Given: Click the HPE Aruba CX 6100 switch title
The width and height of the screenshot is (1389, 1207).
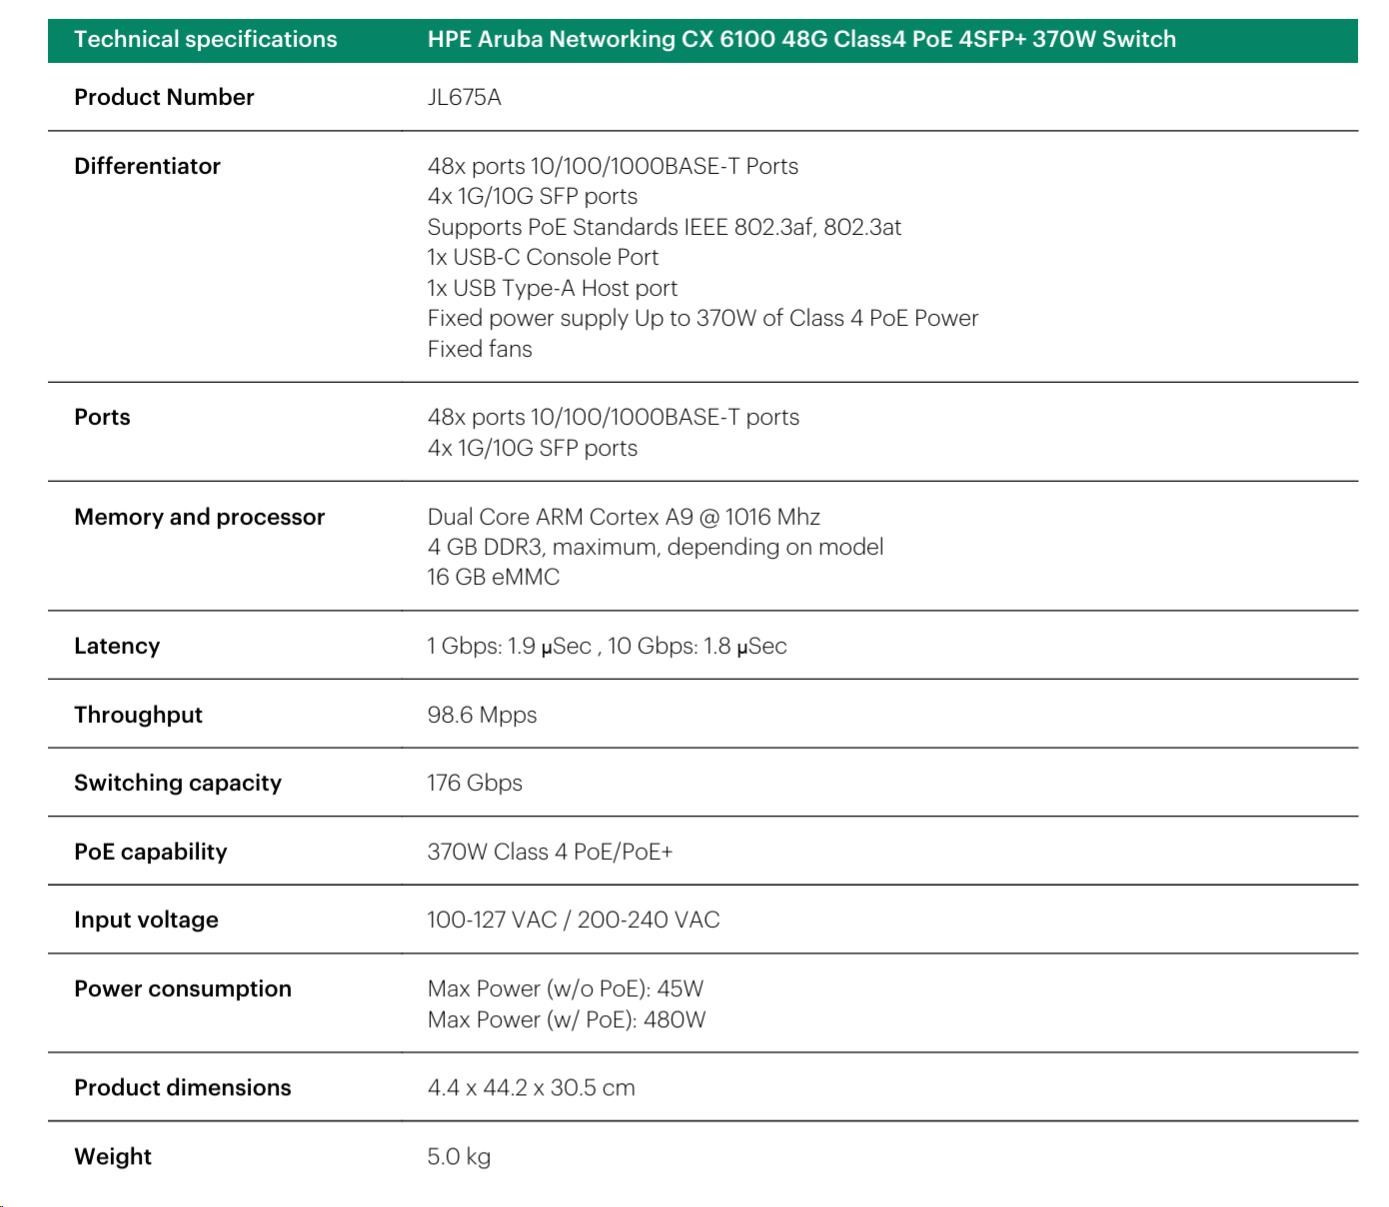Looking at the screenshot, I should coord(801,40).
